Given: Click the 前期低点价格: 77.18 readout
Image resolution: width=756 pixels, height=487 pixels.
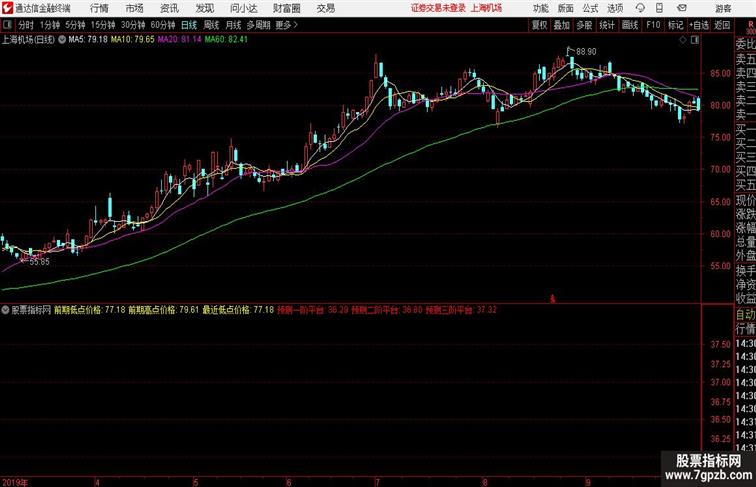Looking at the screenshot, I should tap(90, 310).
